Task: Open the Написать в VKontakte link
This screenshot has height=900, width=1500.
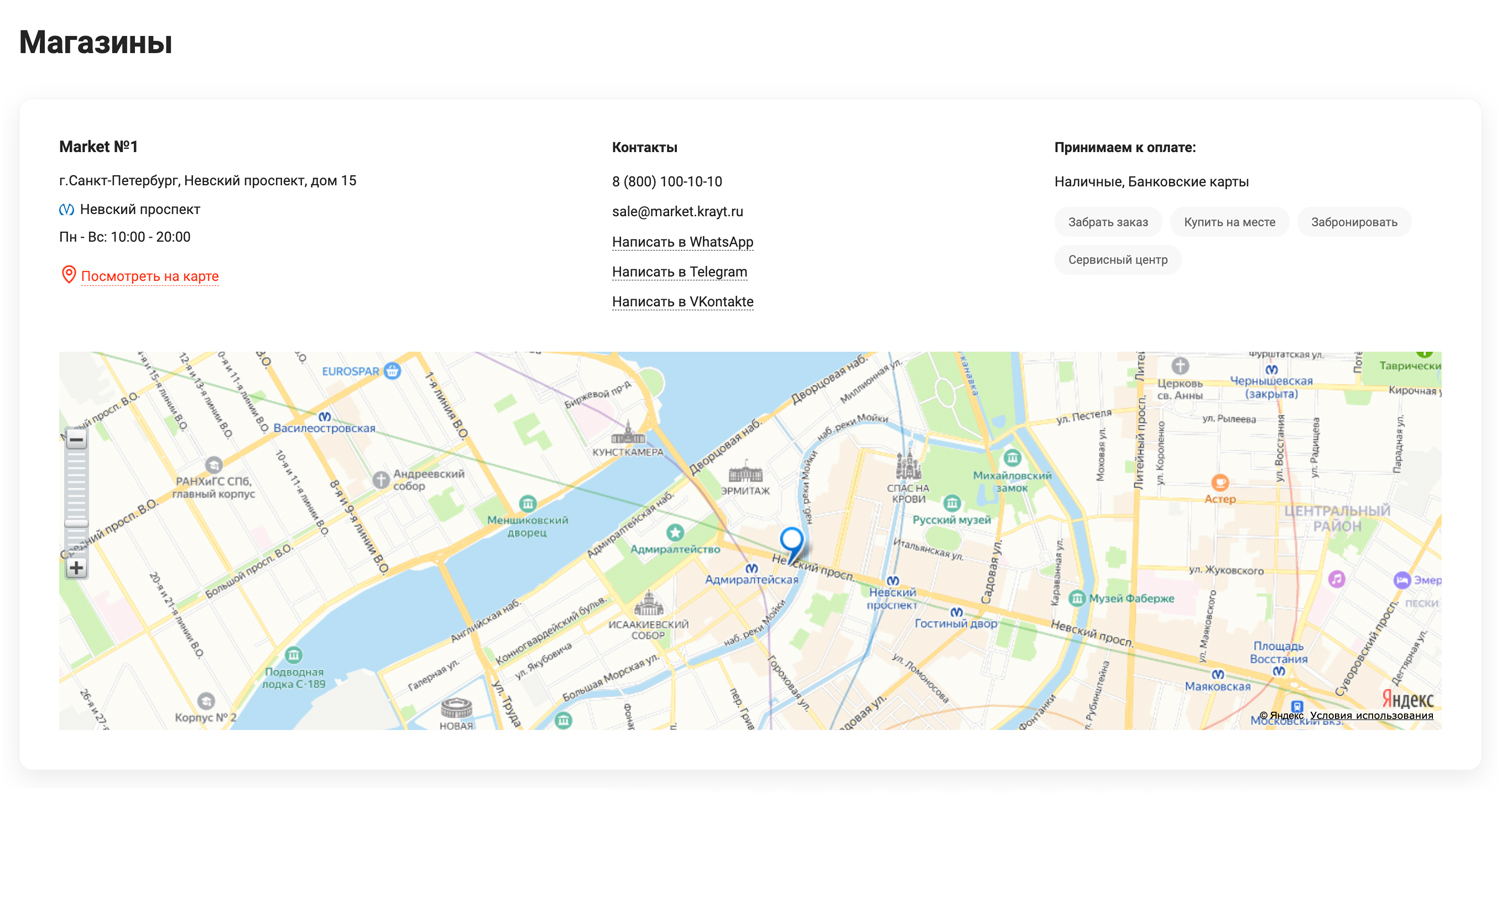Action: [682, 302]
